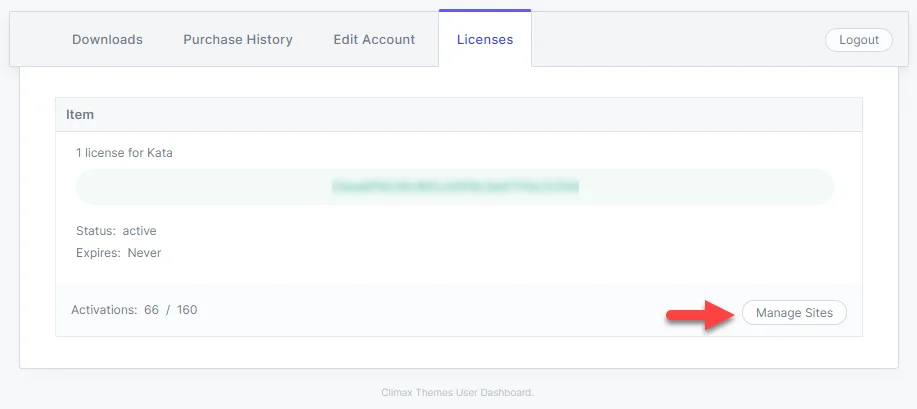917x409 pixels.
Task: Click the red arrow pointing to Manage Sites
Action: click(x=701, y=315)
